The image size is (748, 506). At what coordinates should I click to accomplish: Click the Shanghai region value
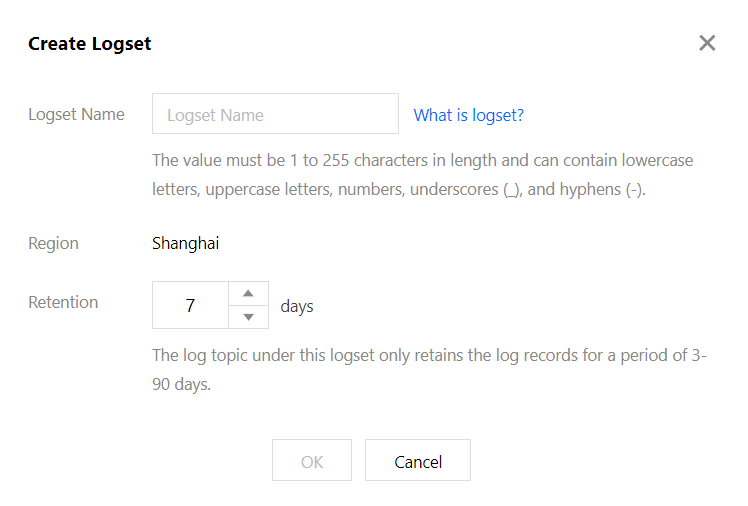click(186, 243)
